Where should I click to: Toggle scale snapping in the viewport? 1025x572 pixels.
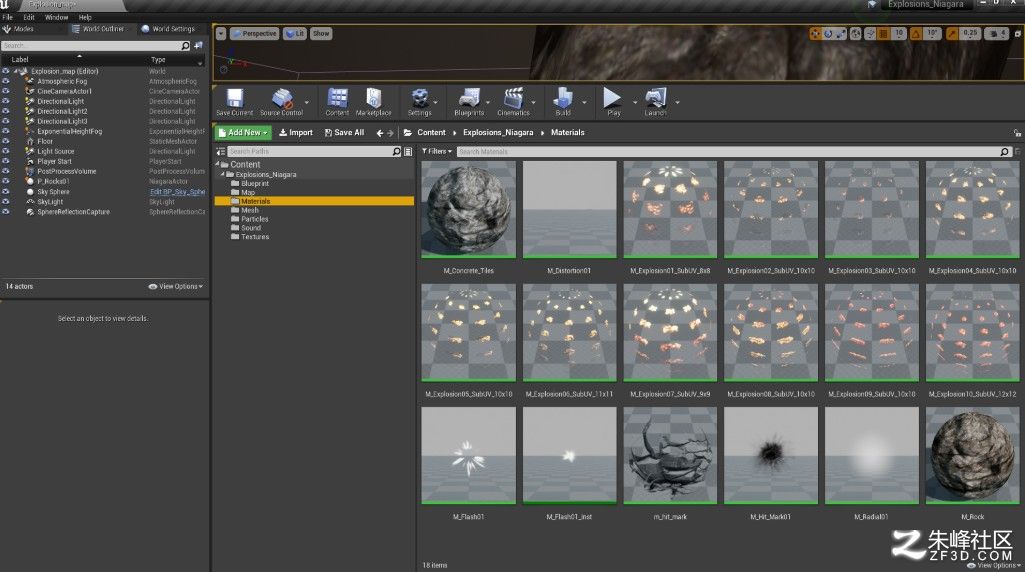click(952, 33)
